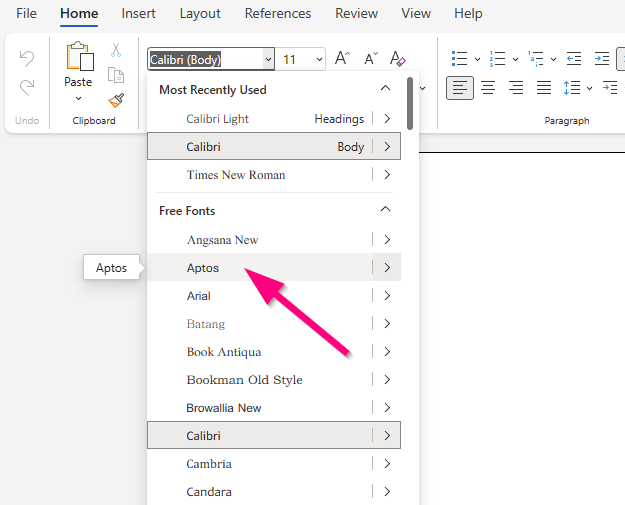The image size is (625, 505).
Task: Click the Cut scissors icon
Action: pyautogui.click(x=116, y=50)
